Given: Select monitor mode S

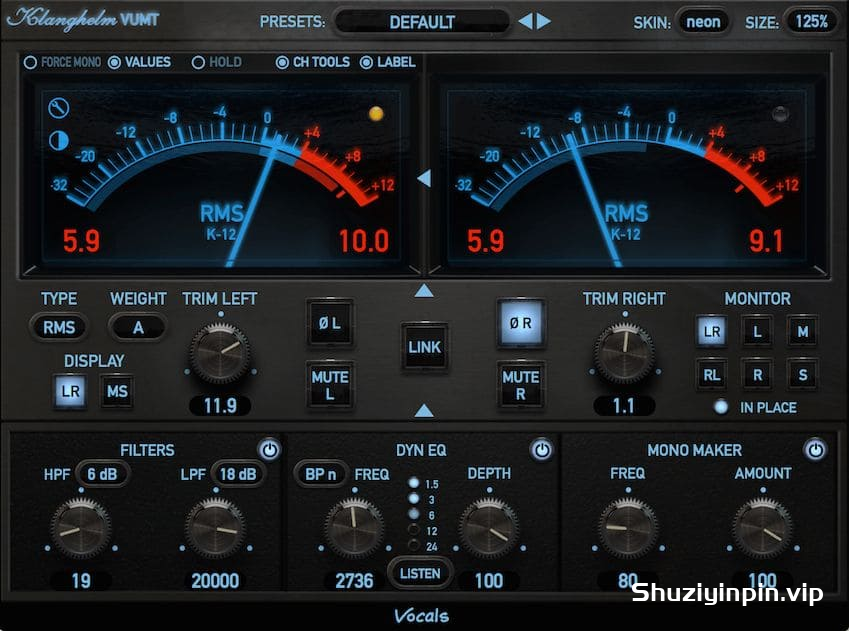Looking at the screenshot, I should [x=802, y=374].
